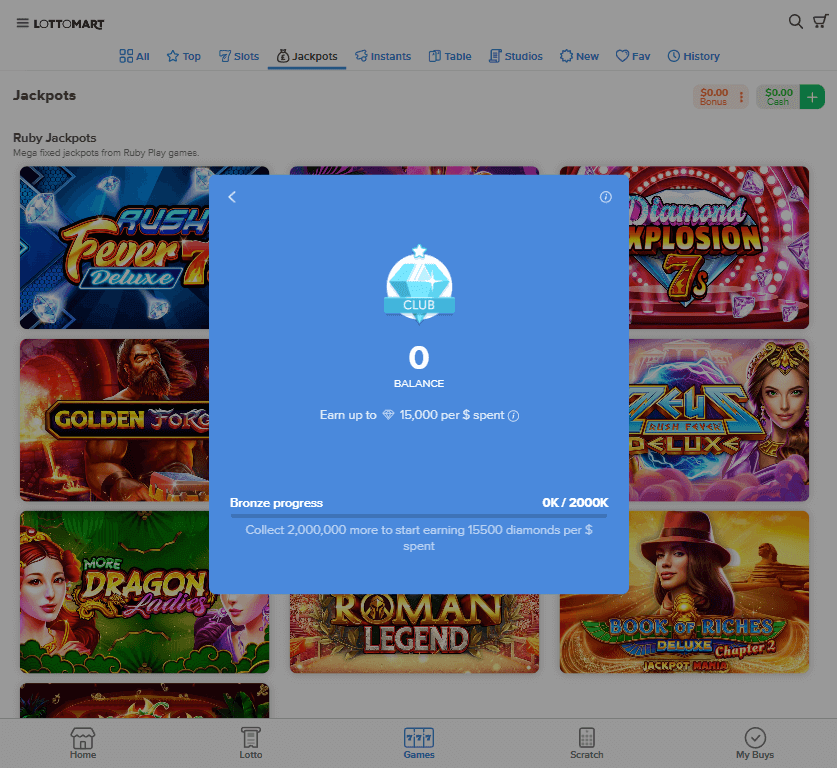Go to Home in bottom navigation
The height and width of the screenshot is (768, 837).
pyautogui.click(x=83, y=743)
